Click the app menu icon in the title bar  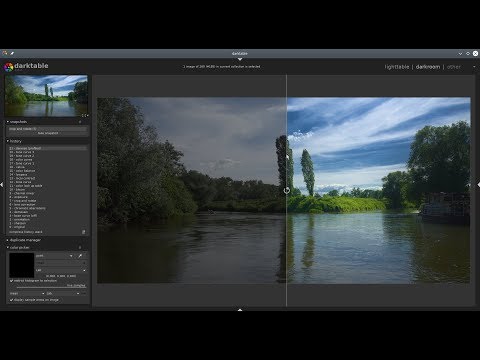click(5, 53)
